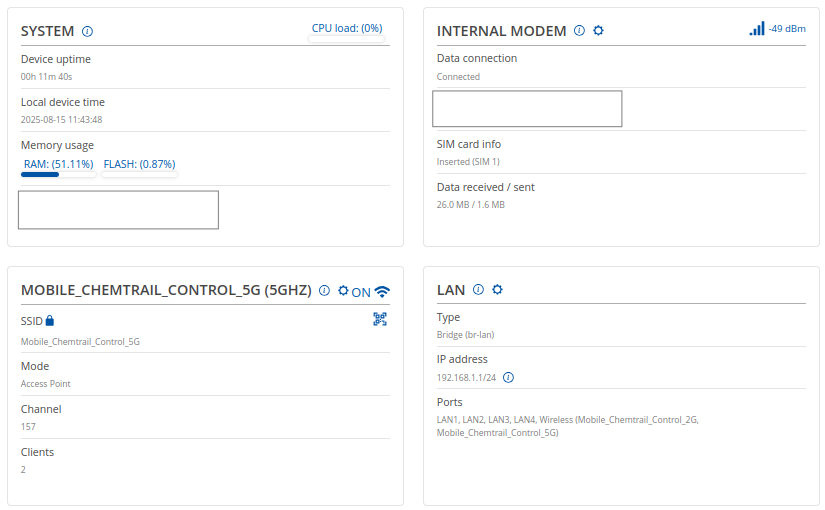This screenshot has width=825, height=510.
Task: Click IP address value 192.168.1.1/24
Action: [x=466, y=378]
